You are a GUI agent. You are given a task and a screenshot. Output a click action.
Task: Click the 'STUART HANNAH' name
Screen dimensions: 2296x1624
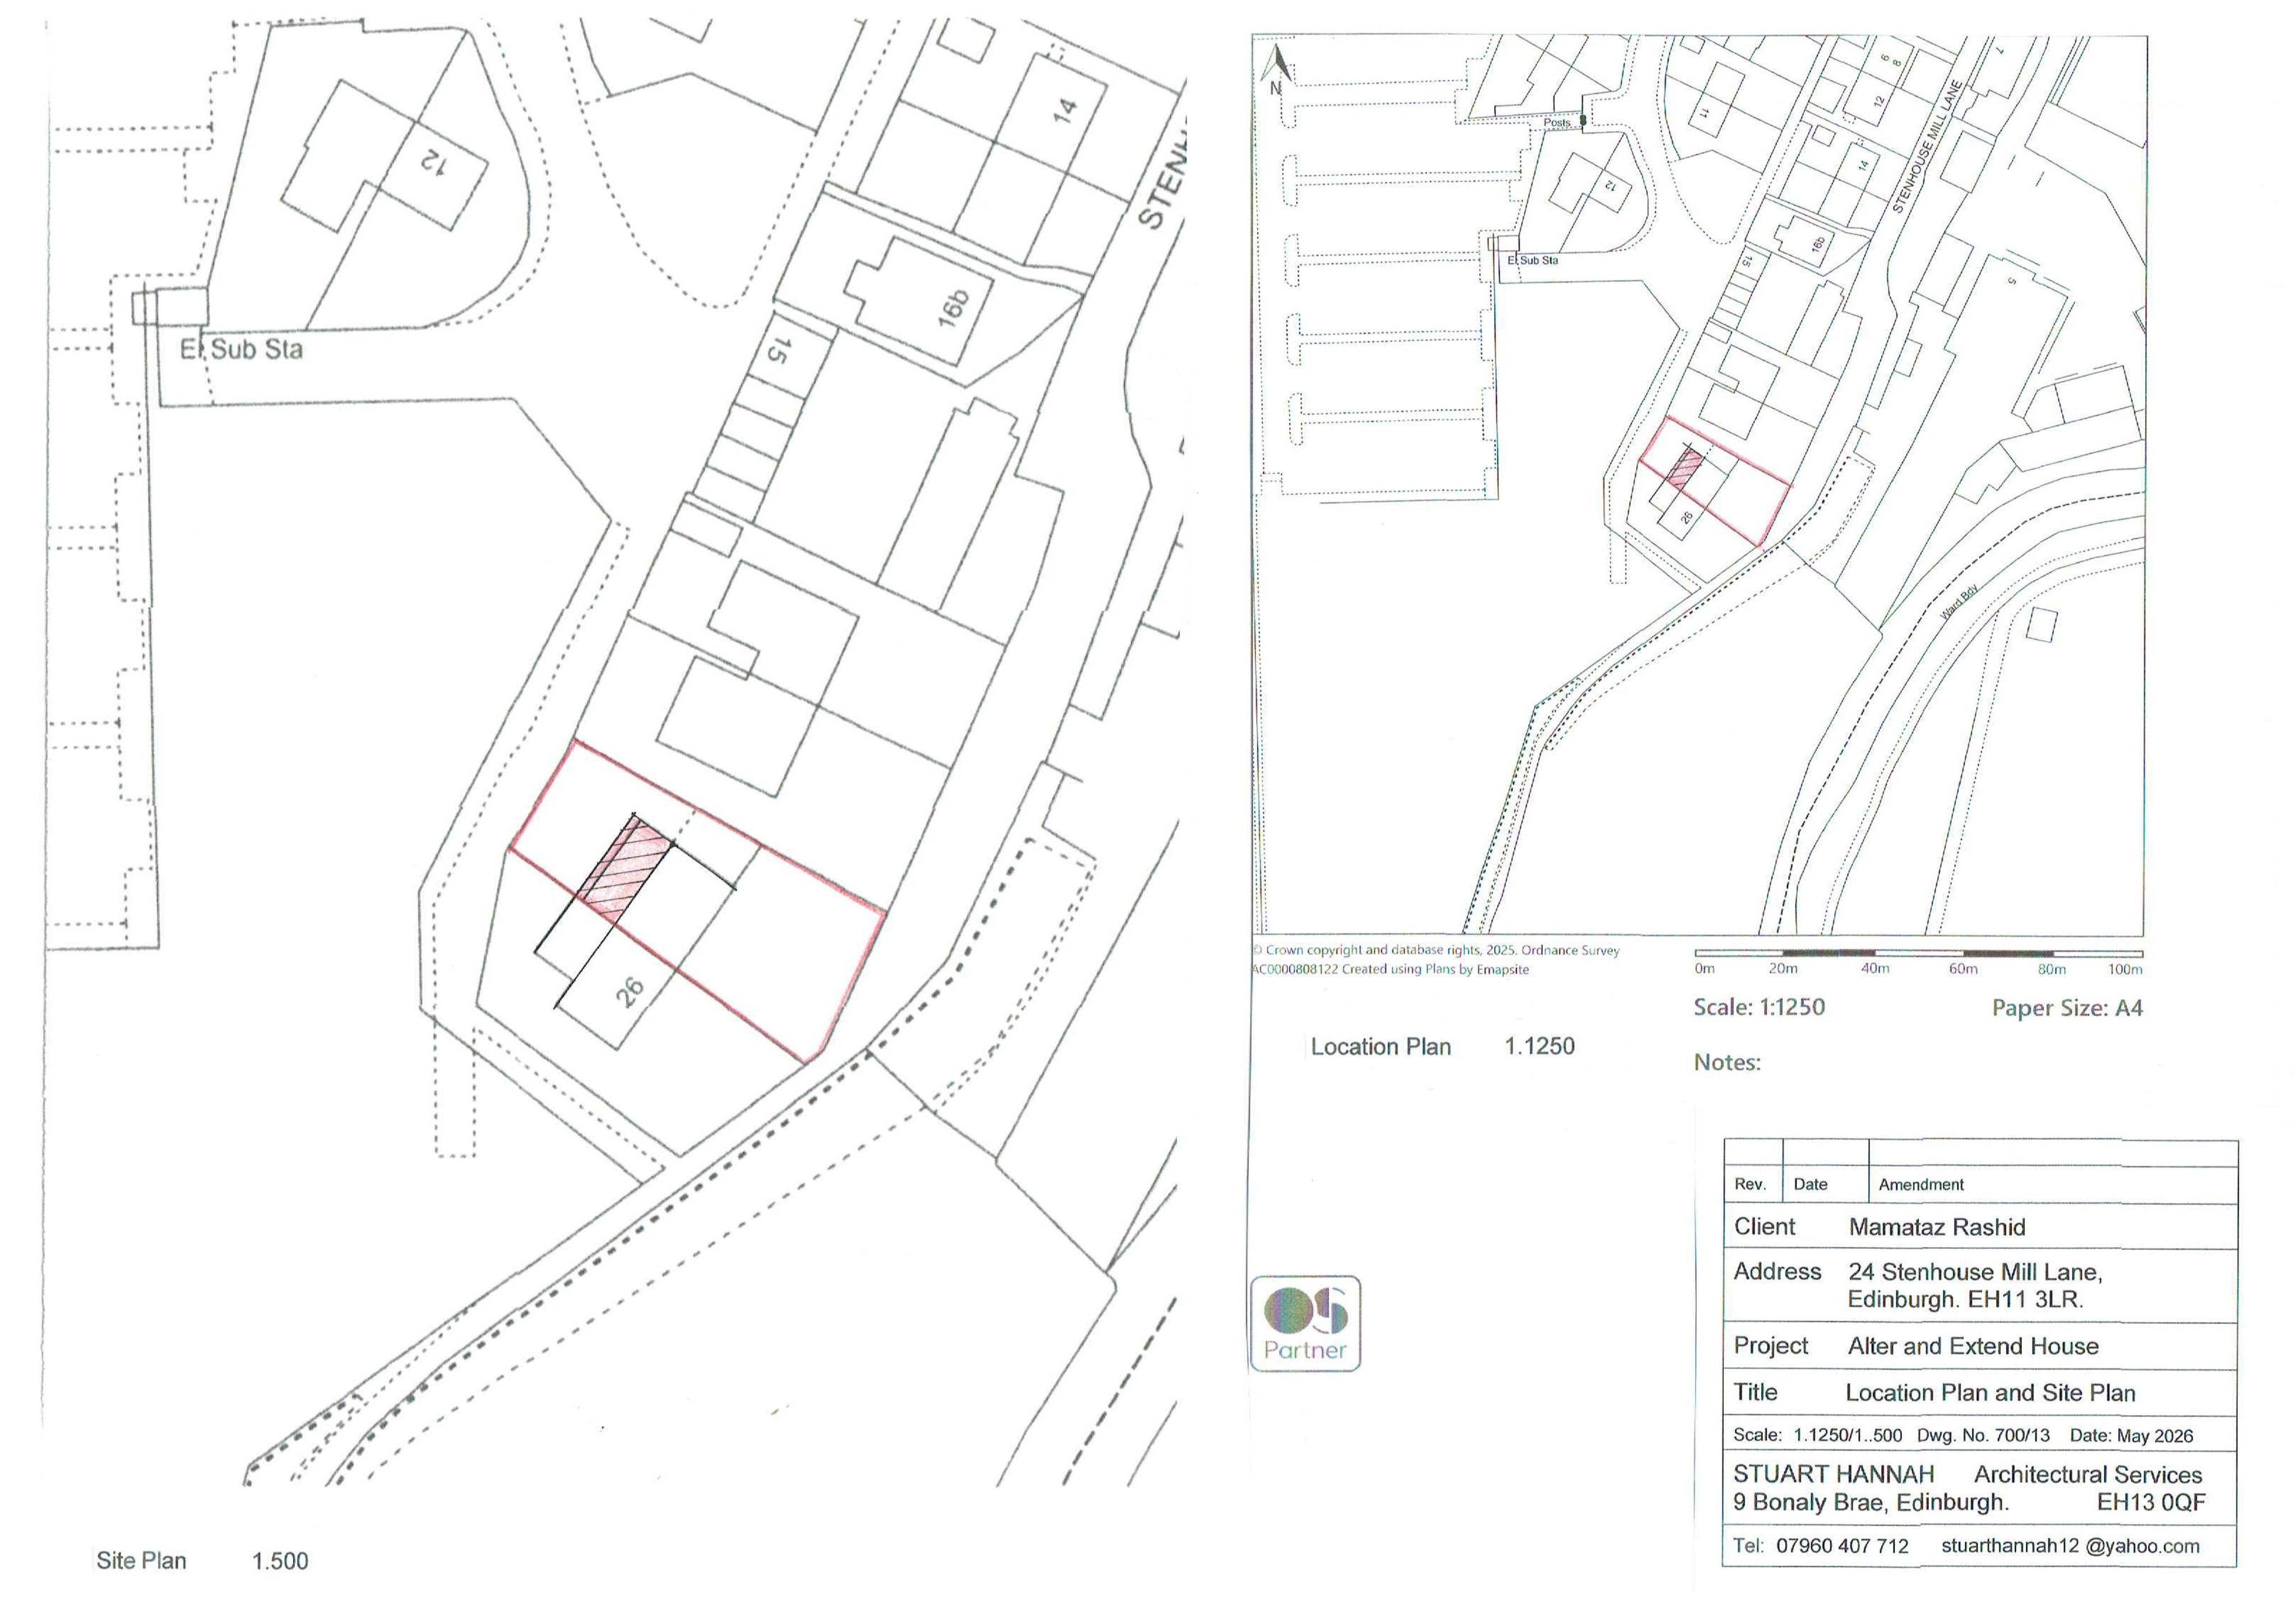1833,1474
